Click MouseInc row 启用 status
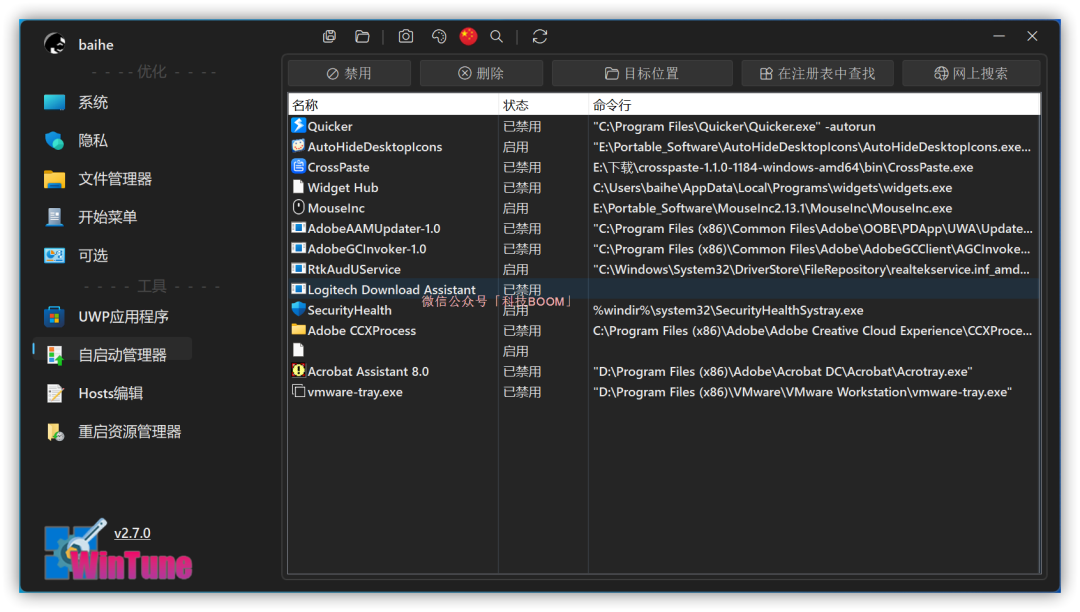This screenshot has width=1080, height=612. (x=515, y=208)
